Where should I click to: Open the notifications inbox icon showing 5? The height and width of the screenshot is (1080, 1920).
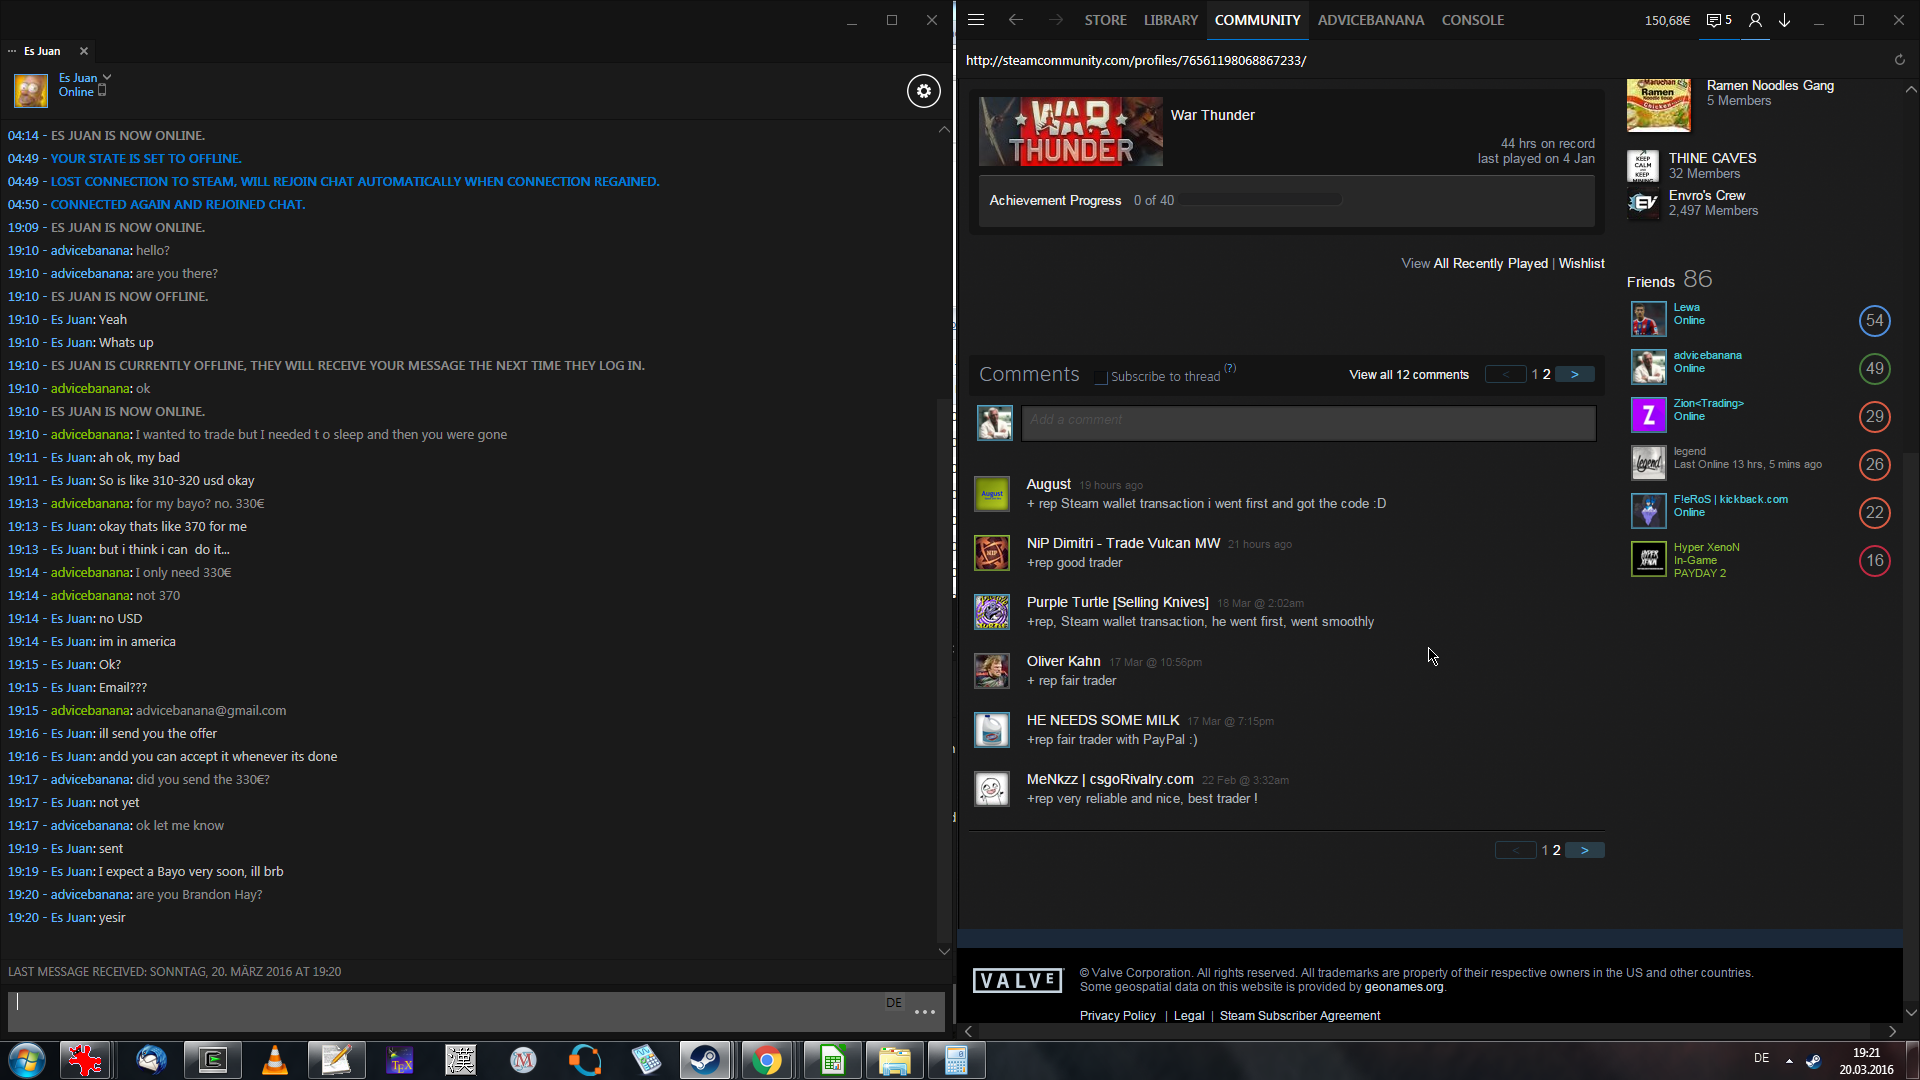(1719, 20)
